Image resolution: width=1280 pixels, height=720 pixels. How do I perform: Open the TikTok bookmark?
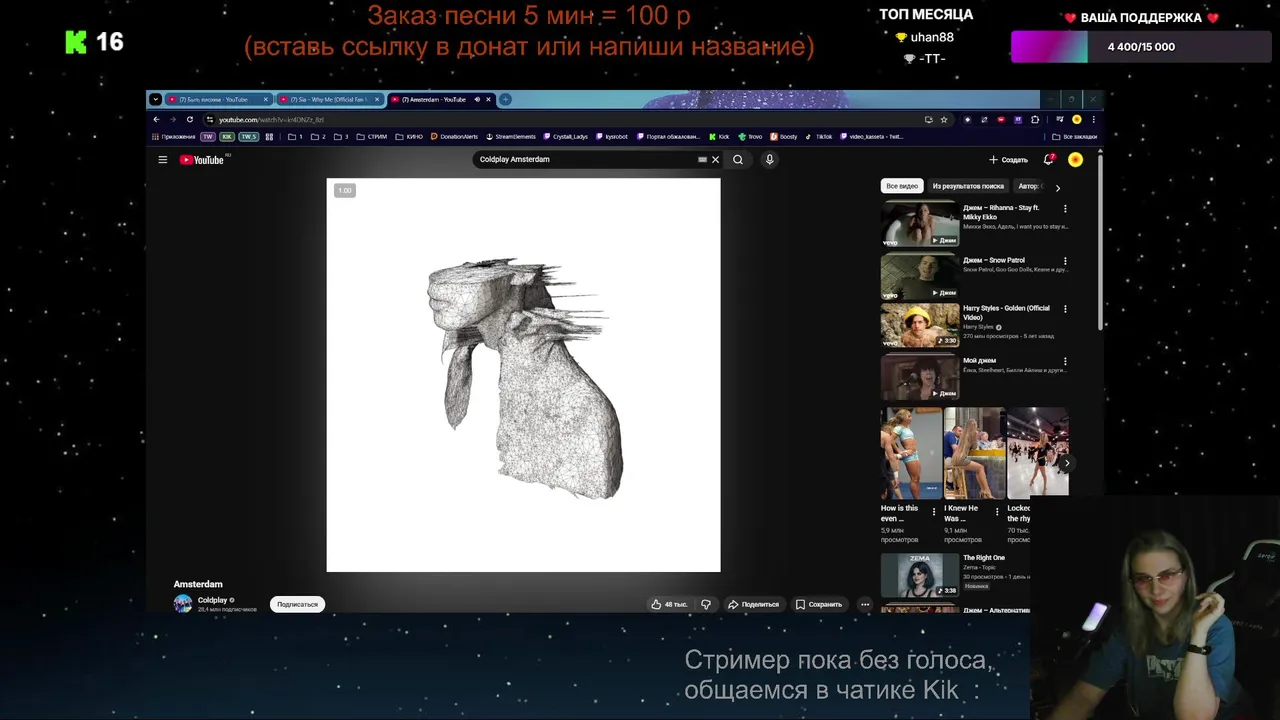coord(818,136)
